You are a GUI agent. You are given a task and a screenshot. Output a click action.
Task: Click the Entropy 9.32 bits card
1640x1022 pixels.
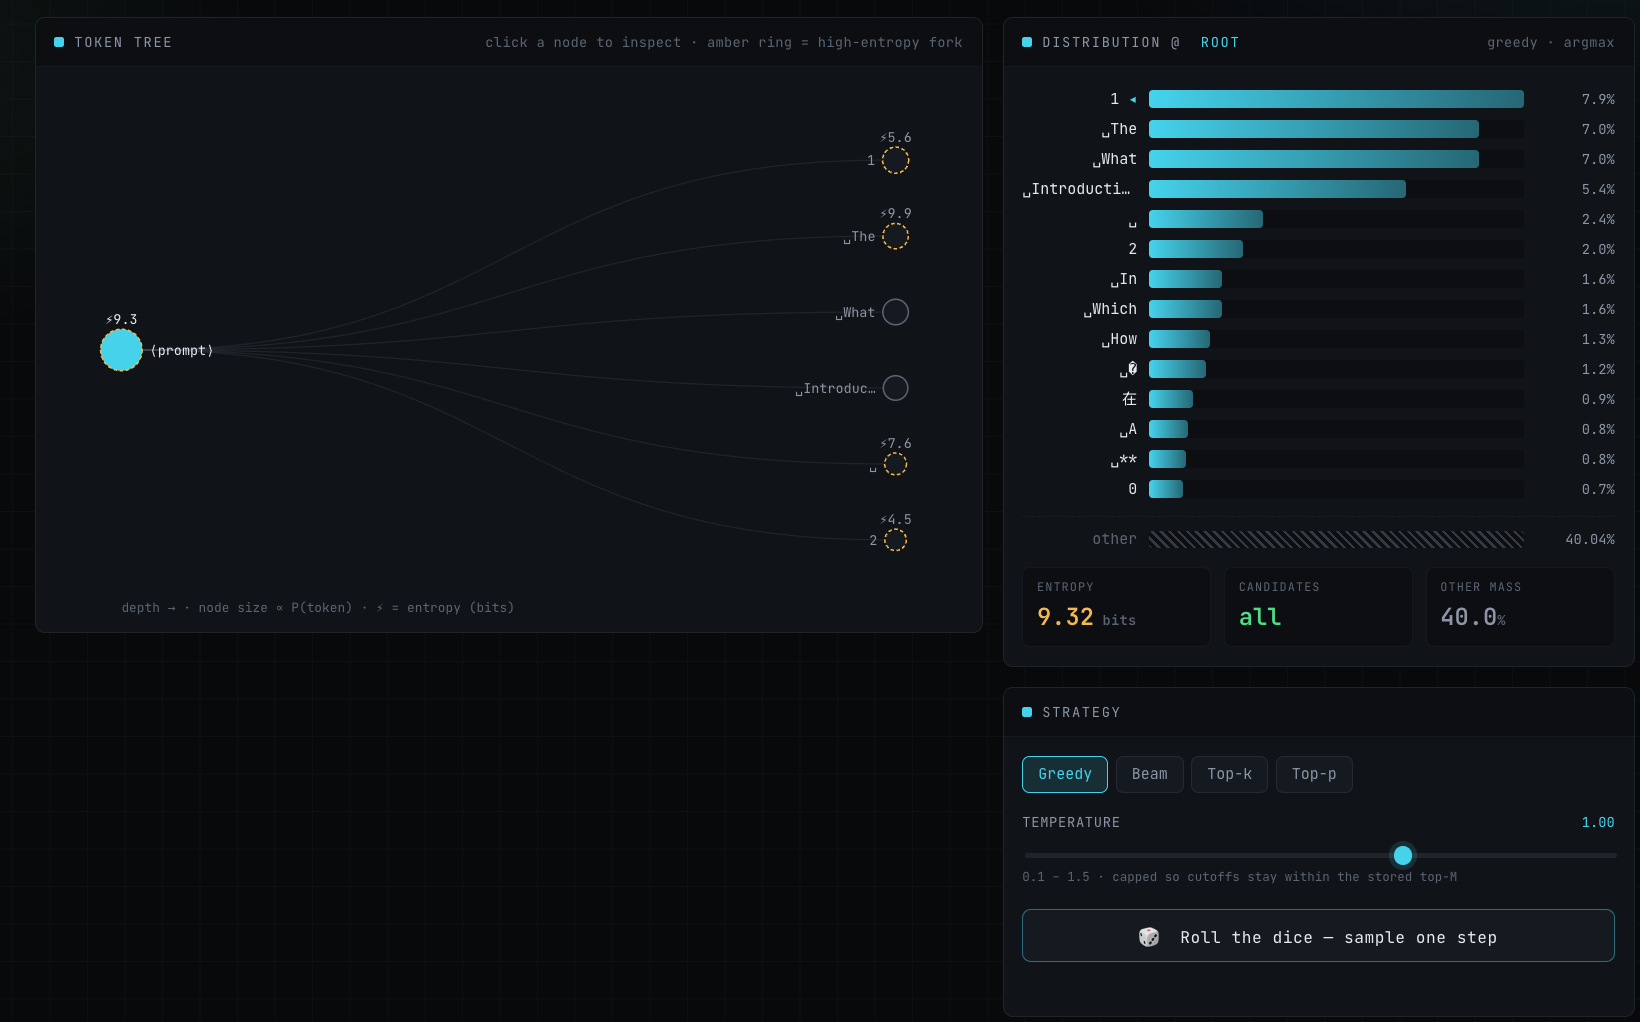tap(1116, 607)
